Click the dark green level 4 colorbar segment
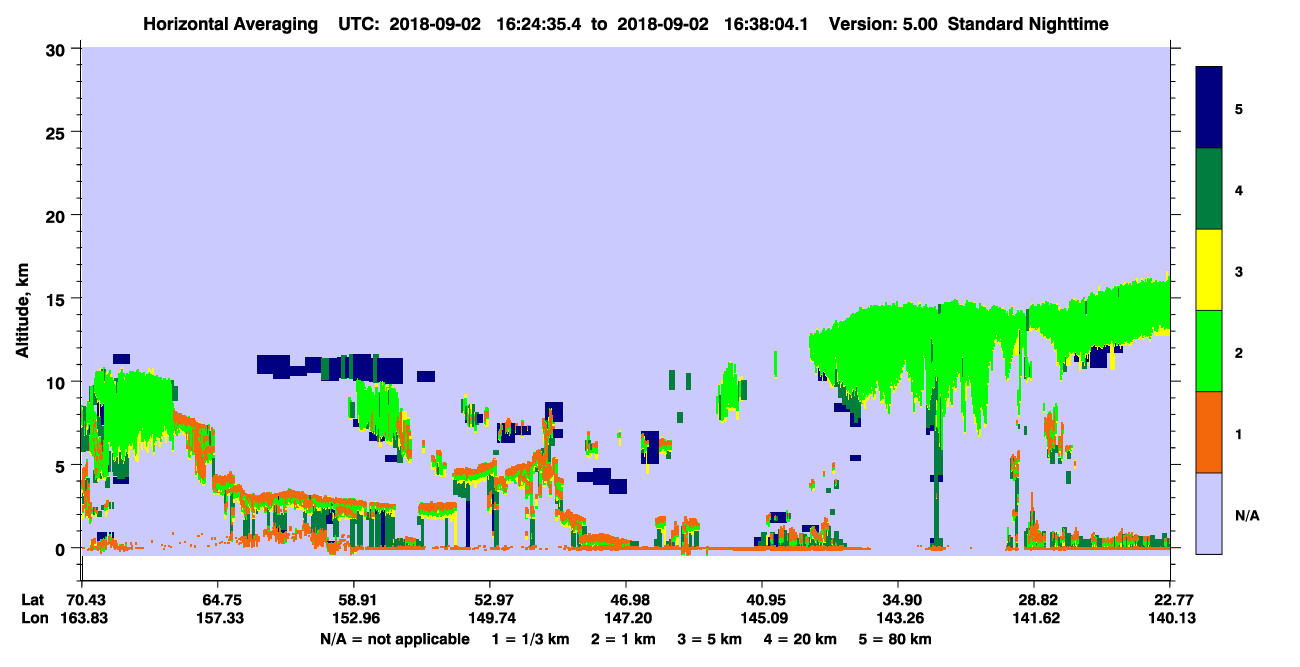 (1209, 189)
